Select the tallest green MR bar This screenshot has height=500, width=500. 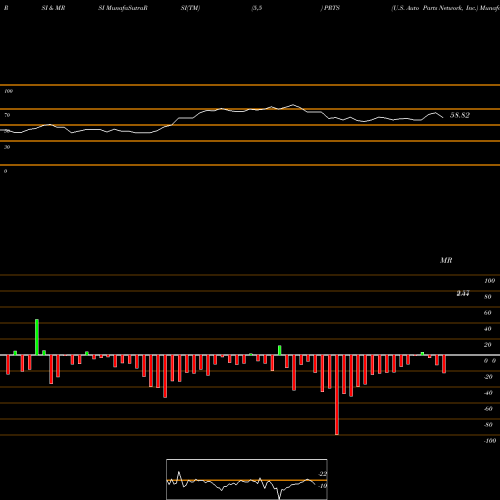[x=37, y=337]
